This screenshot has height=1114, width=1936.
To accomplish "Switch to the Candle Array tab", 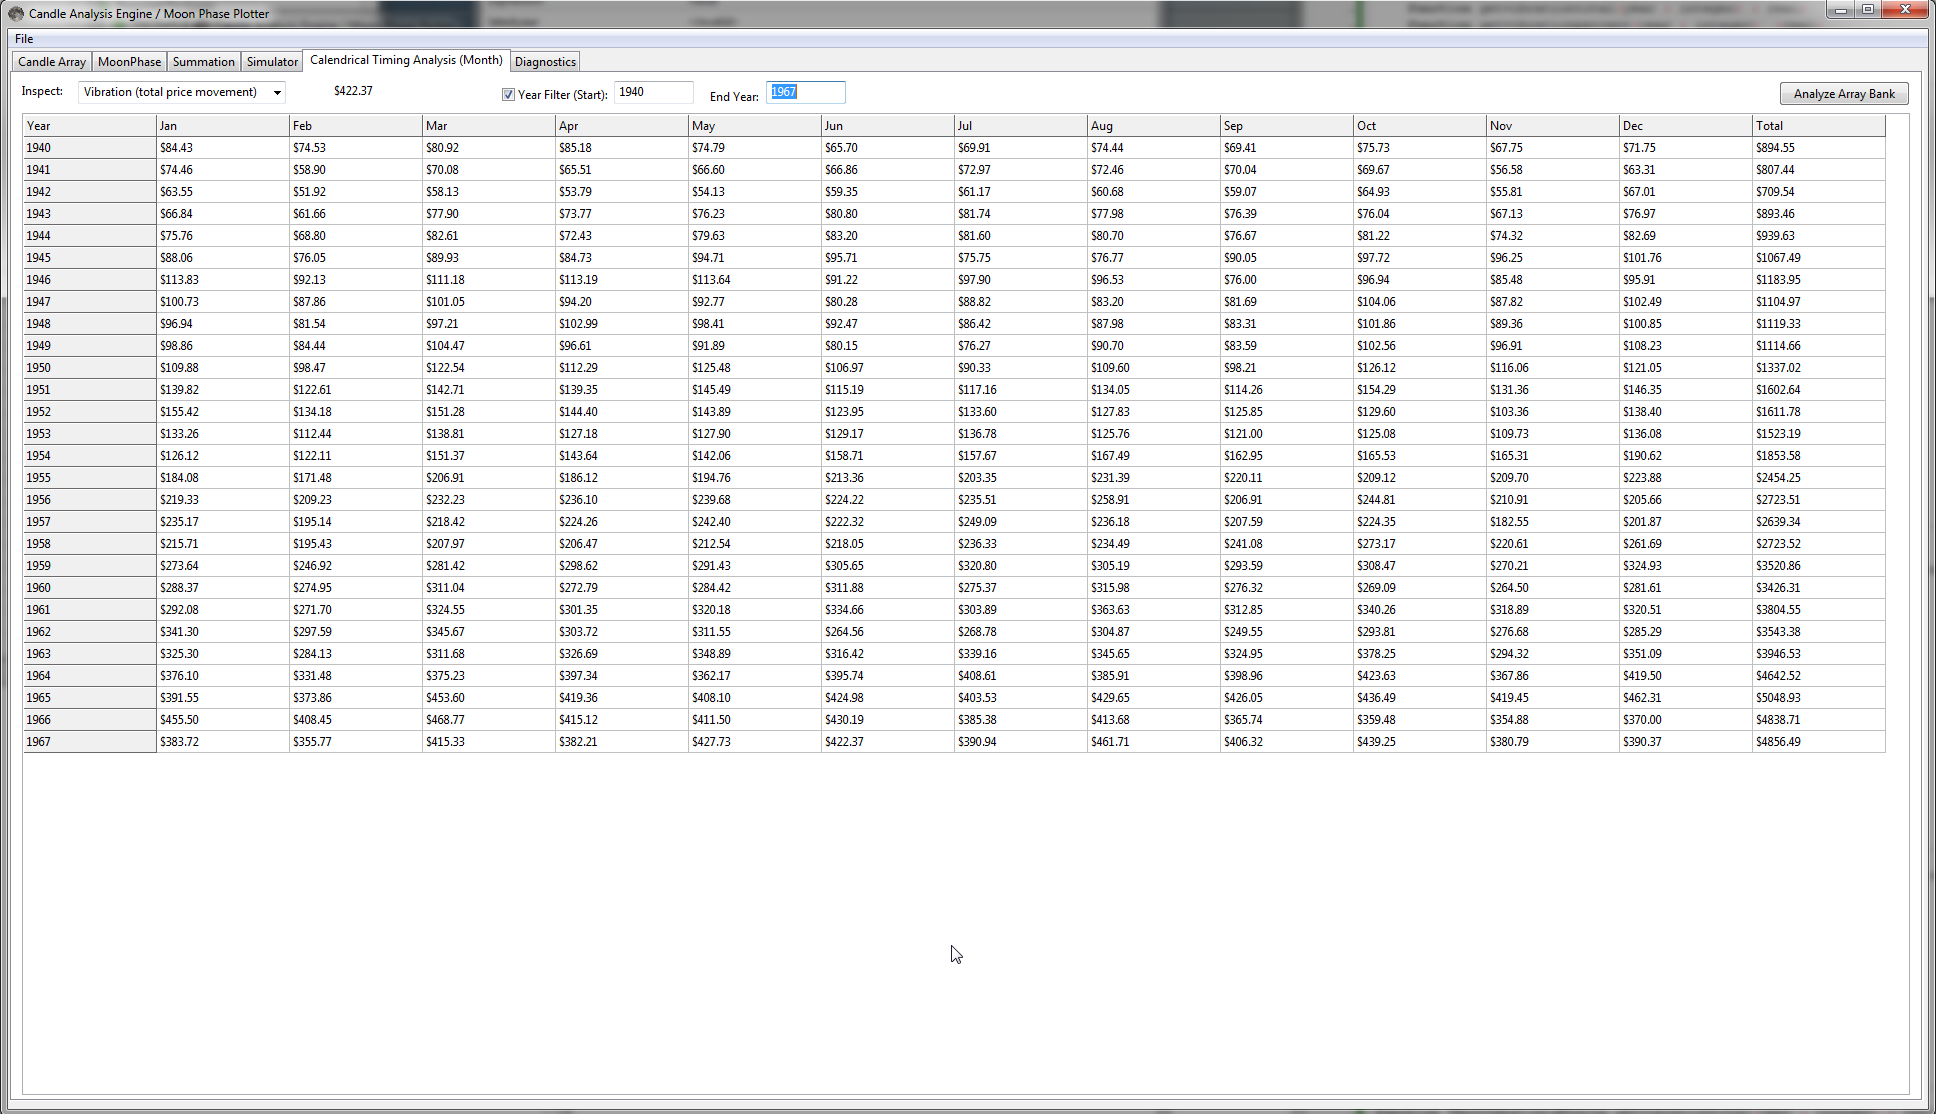I will click(x=52, y=62).
